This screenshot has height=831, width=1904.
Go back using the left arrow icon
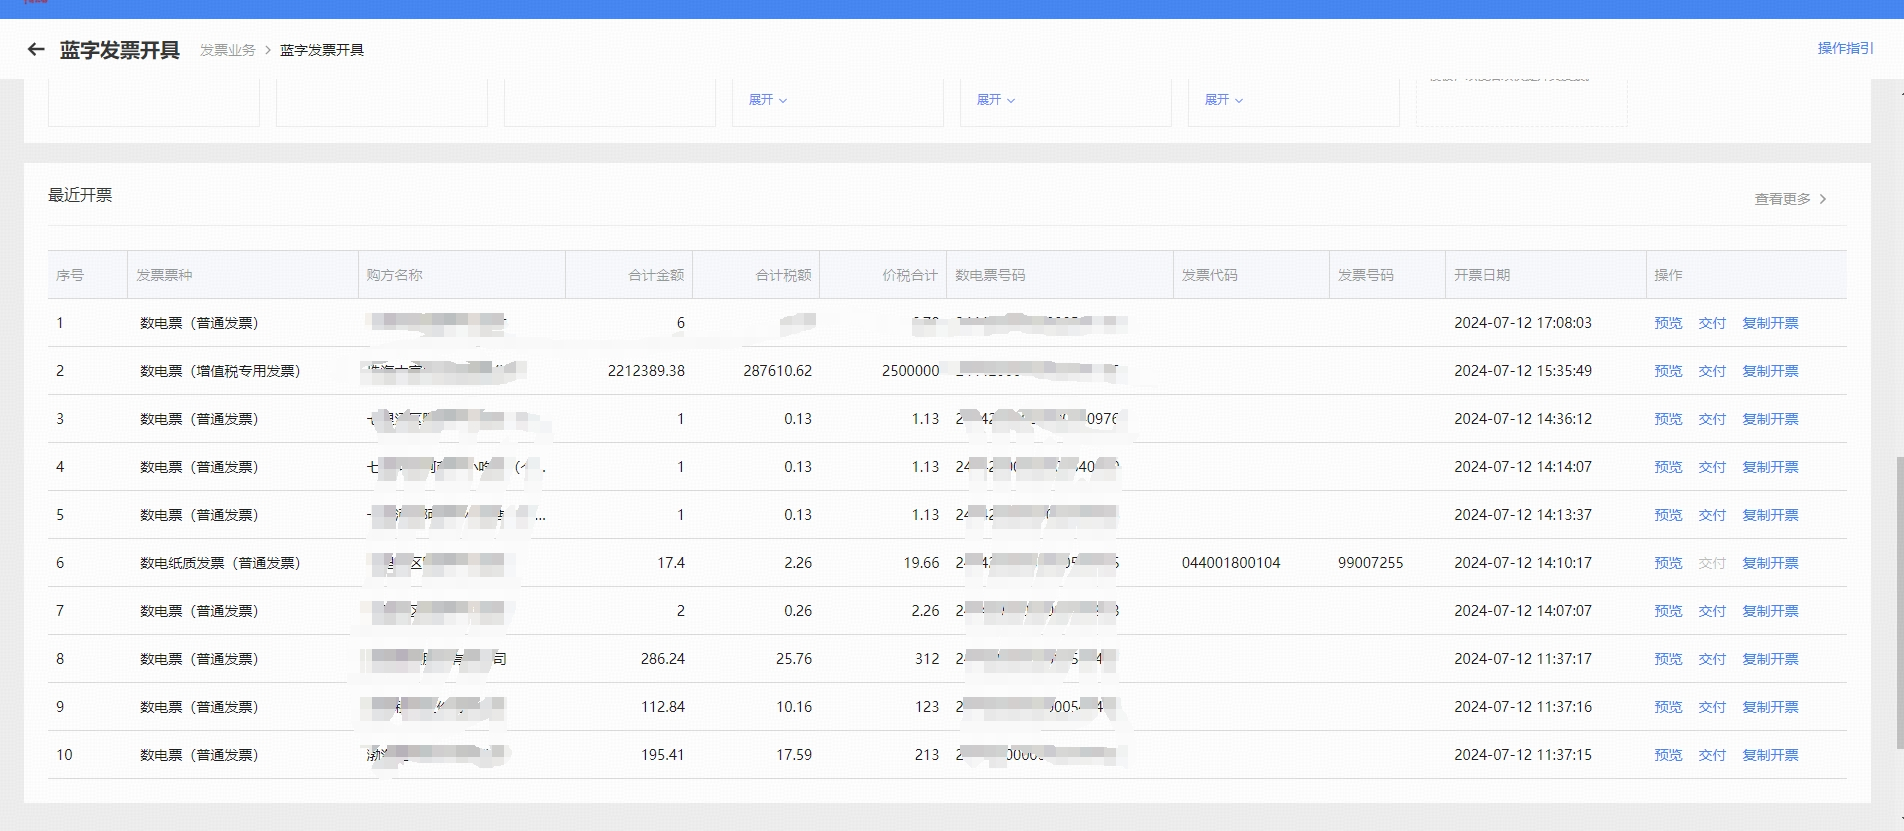(36, 49)
